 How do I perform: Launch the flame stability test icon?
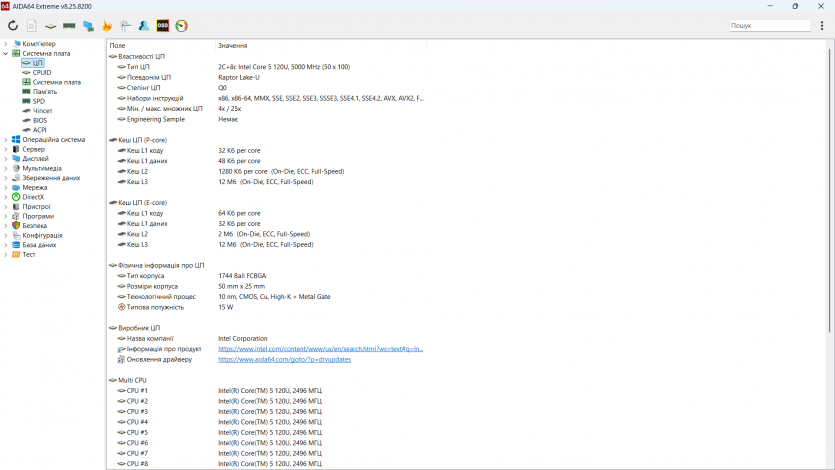click(107, 26)
